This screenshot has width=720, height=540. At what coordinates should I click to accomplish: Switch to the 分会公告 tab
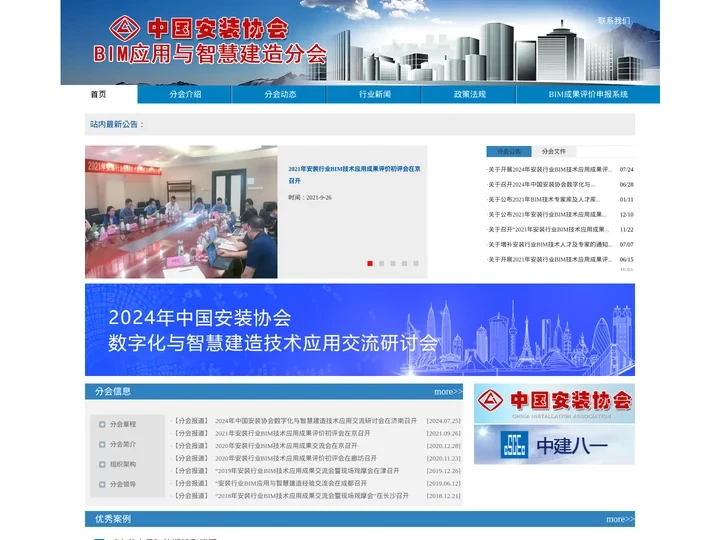(x=509, y=151)
